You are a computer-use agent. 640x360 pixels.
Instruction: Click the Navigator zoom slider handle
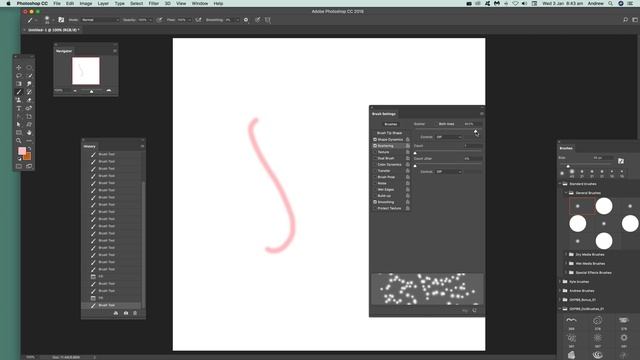click(91, 91)
